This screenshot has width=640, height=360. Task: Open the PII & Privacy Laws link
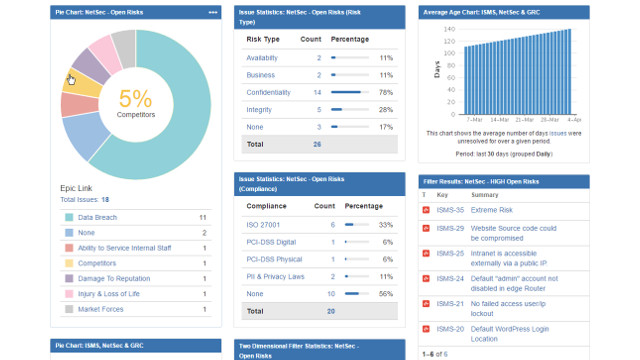tap(275, 276)
